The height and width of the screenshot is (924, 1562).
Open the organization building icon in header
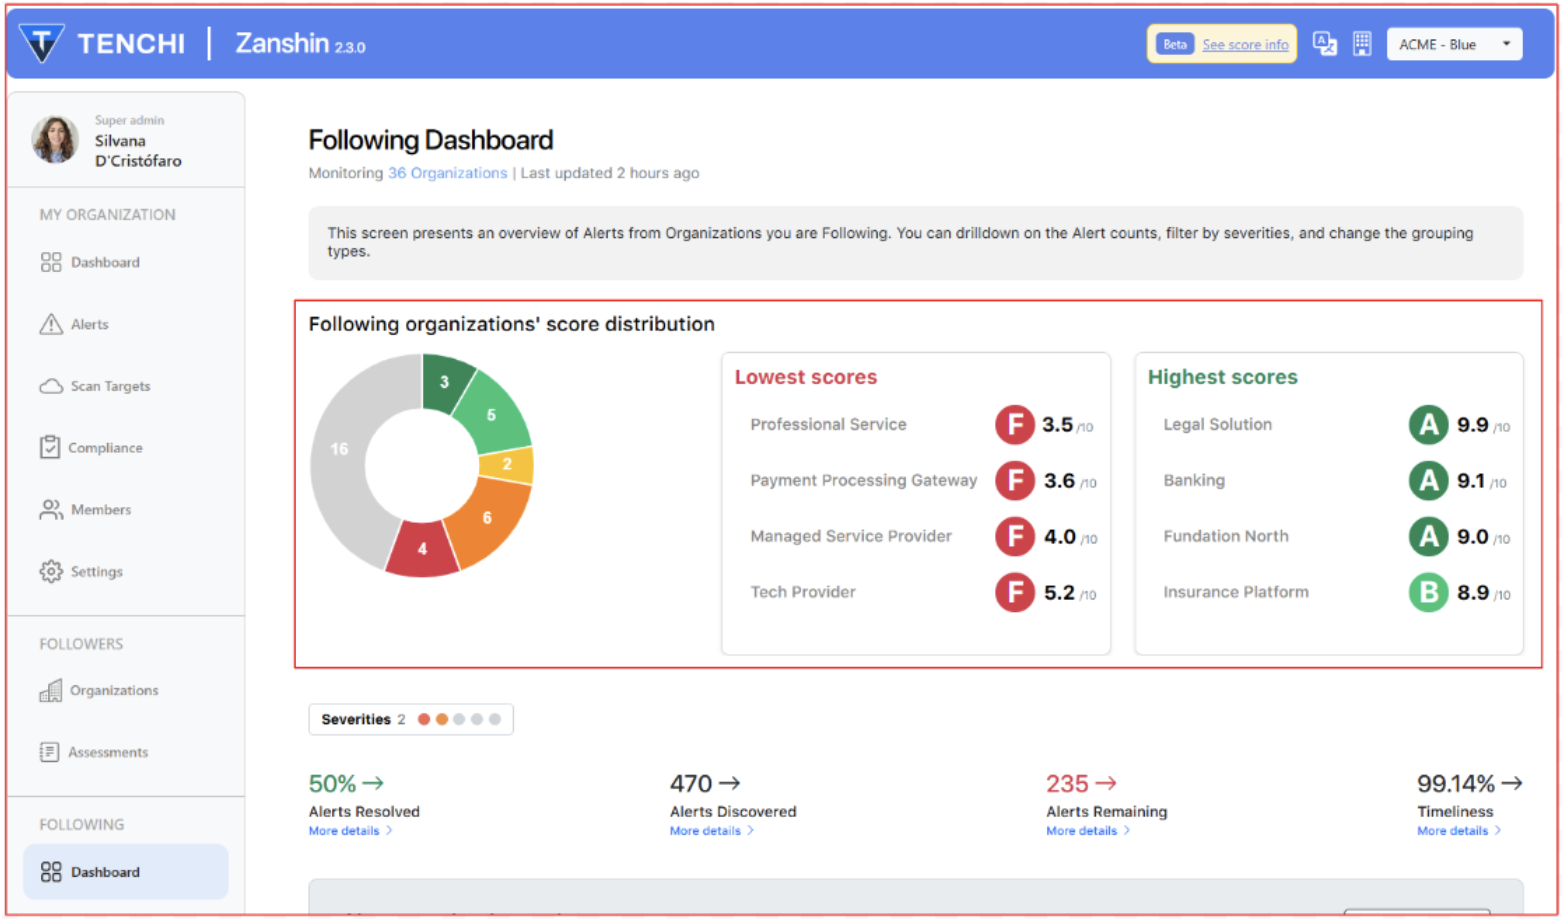point(1362,44)
